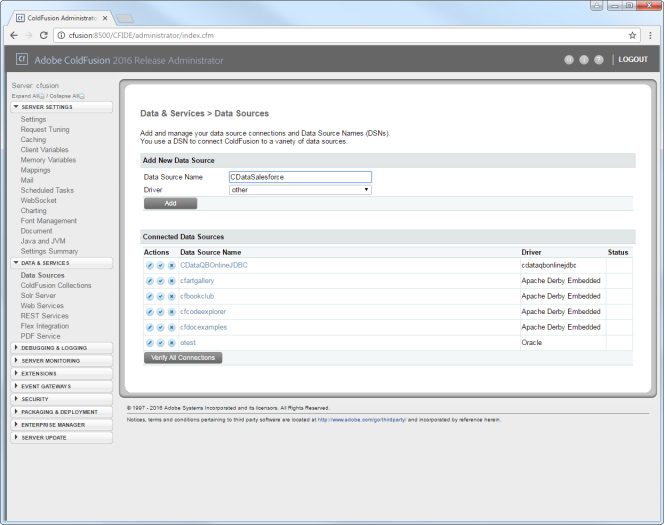Expand the EVENT GATEWAYS section
This screenshot has width=665, height=525.
(61, 386)
